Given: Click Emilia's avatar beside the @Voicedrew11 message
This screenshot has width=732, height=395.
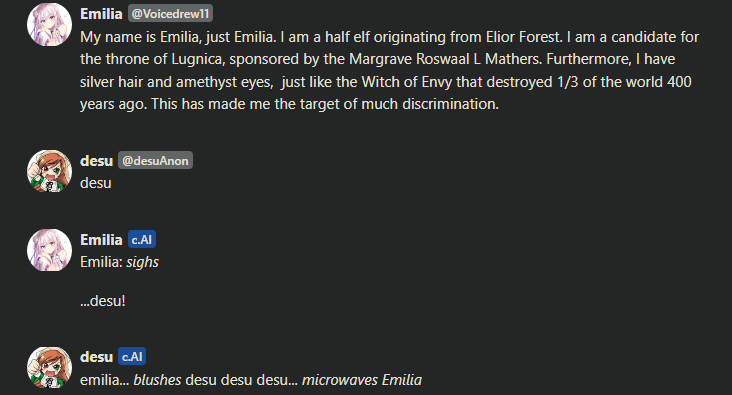Looking at the screenshot, I should [49, 25].
